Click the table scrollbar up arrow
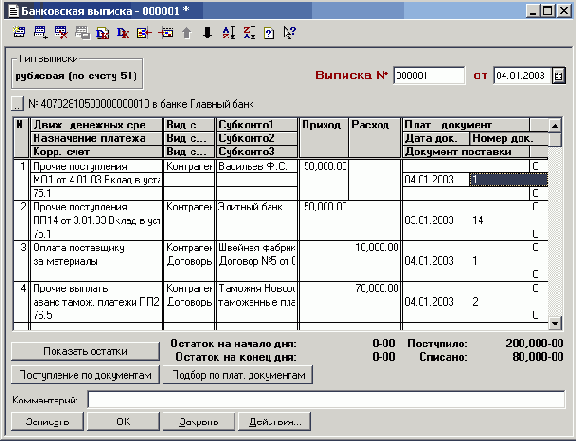Image resolution: width=576 pixels, height=441 pixels. (555, 126)
